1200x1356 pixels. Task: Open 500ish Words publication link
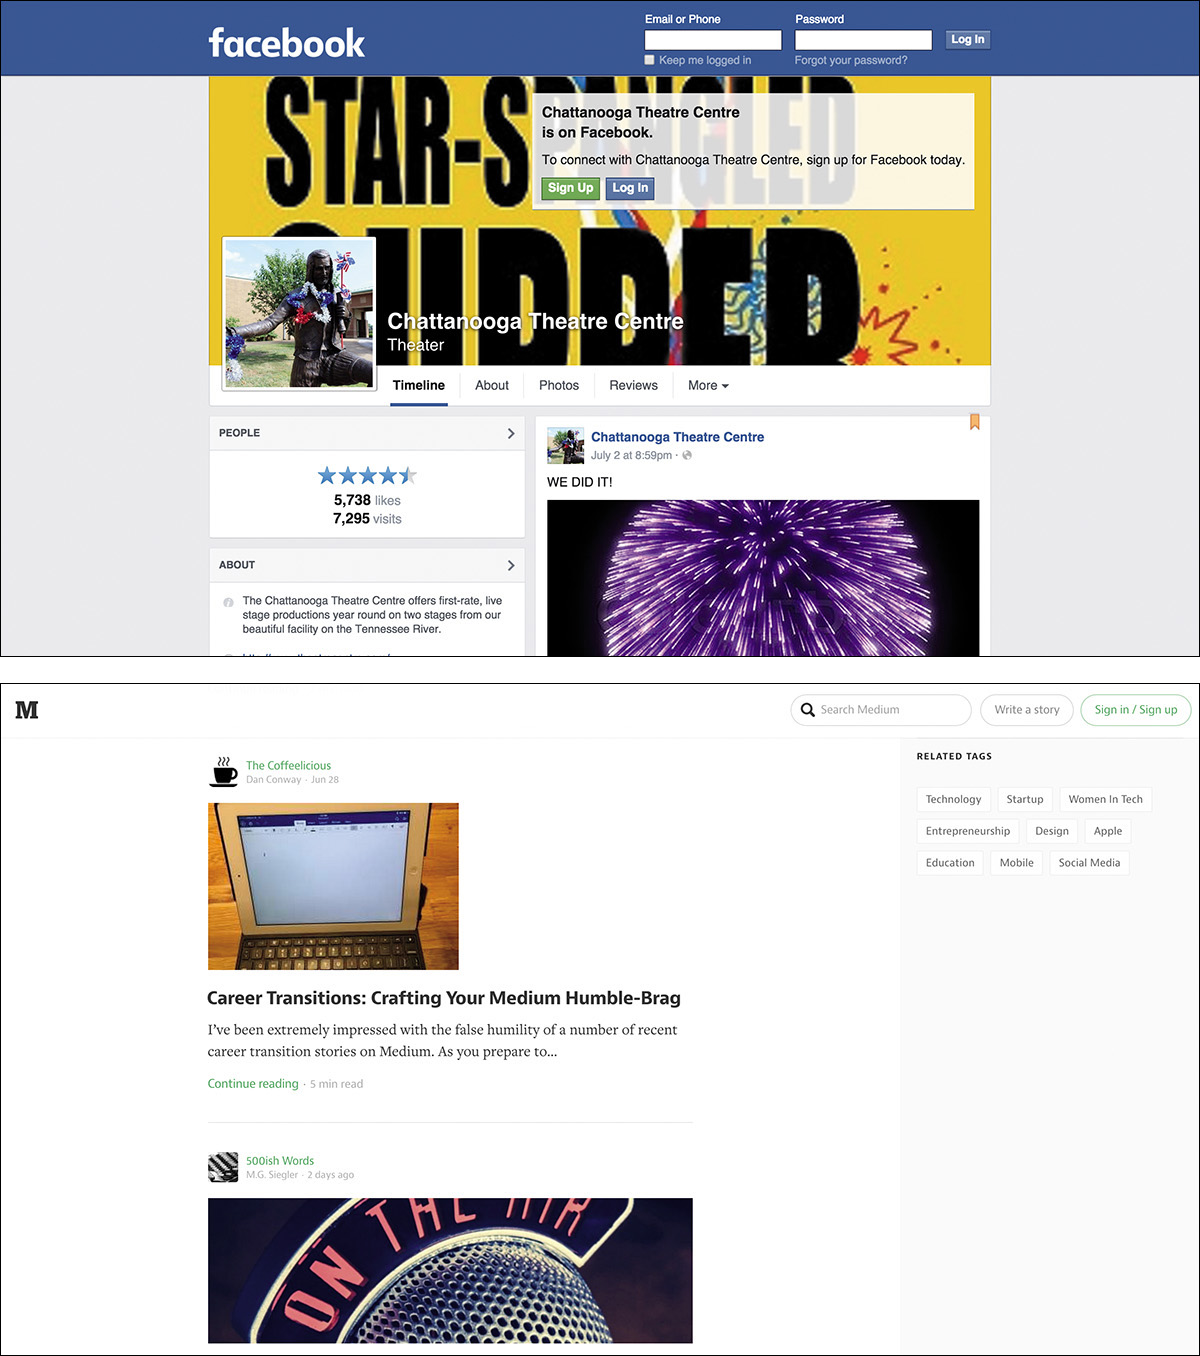tap(280, 1161)
